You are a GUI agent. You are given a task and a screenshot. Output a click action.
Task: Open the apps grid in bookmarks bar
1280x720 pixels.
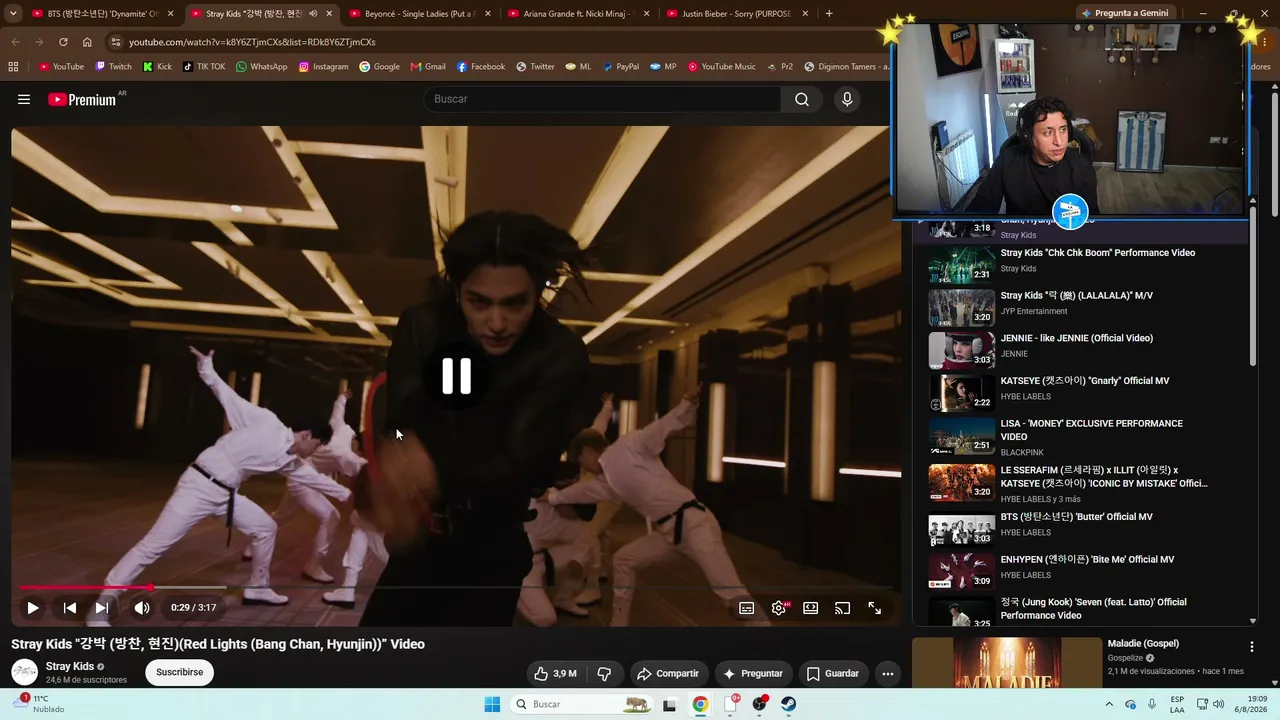(x=13, y=67)
